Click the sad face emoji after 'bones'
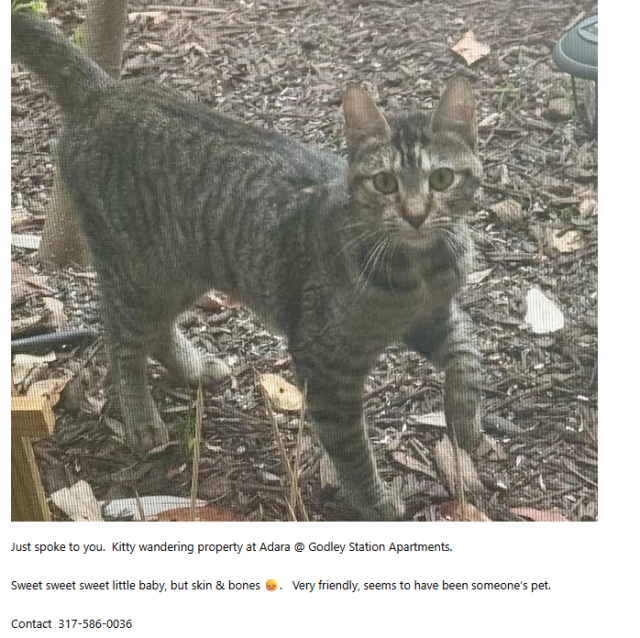The height and width of the screenshot is (638, 640). click(271, 585)
